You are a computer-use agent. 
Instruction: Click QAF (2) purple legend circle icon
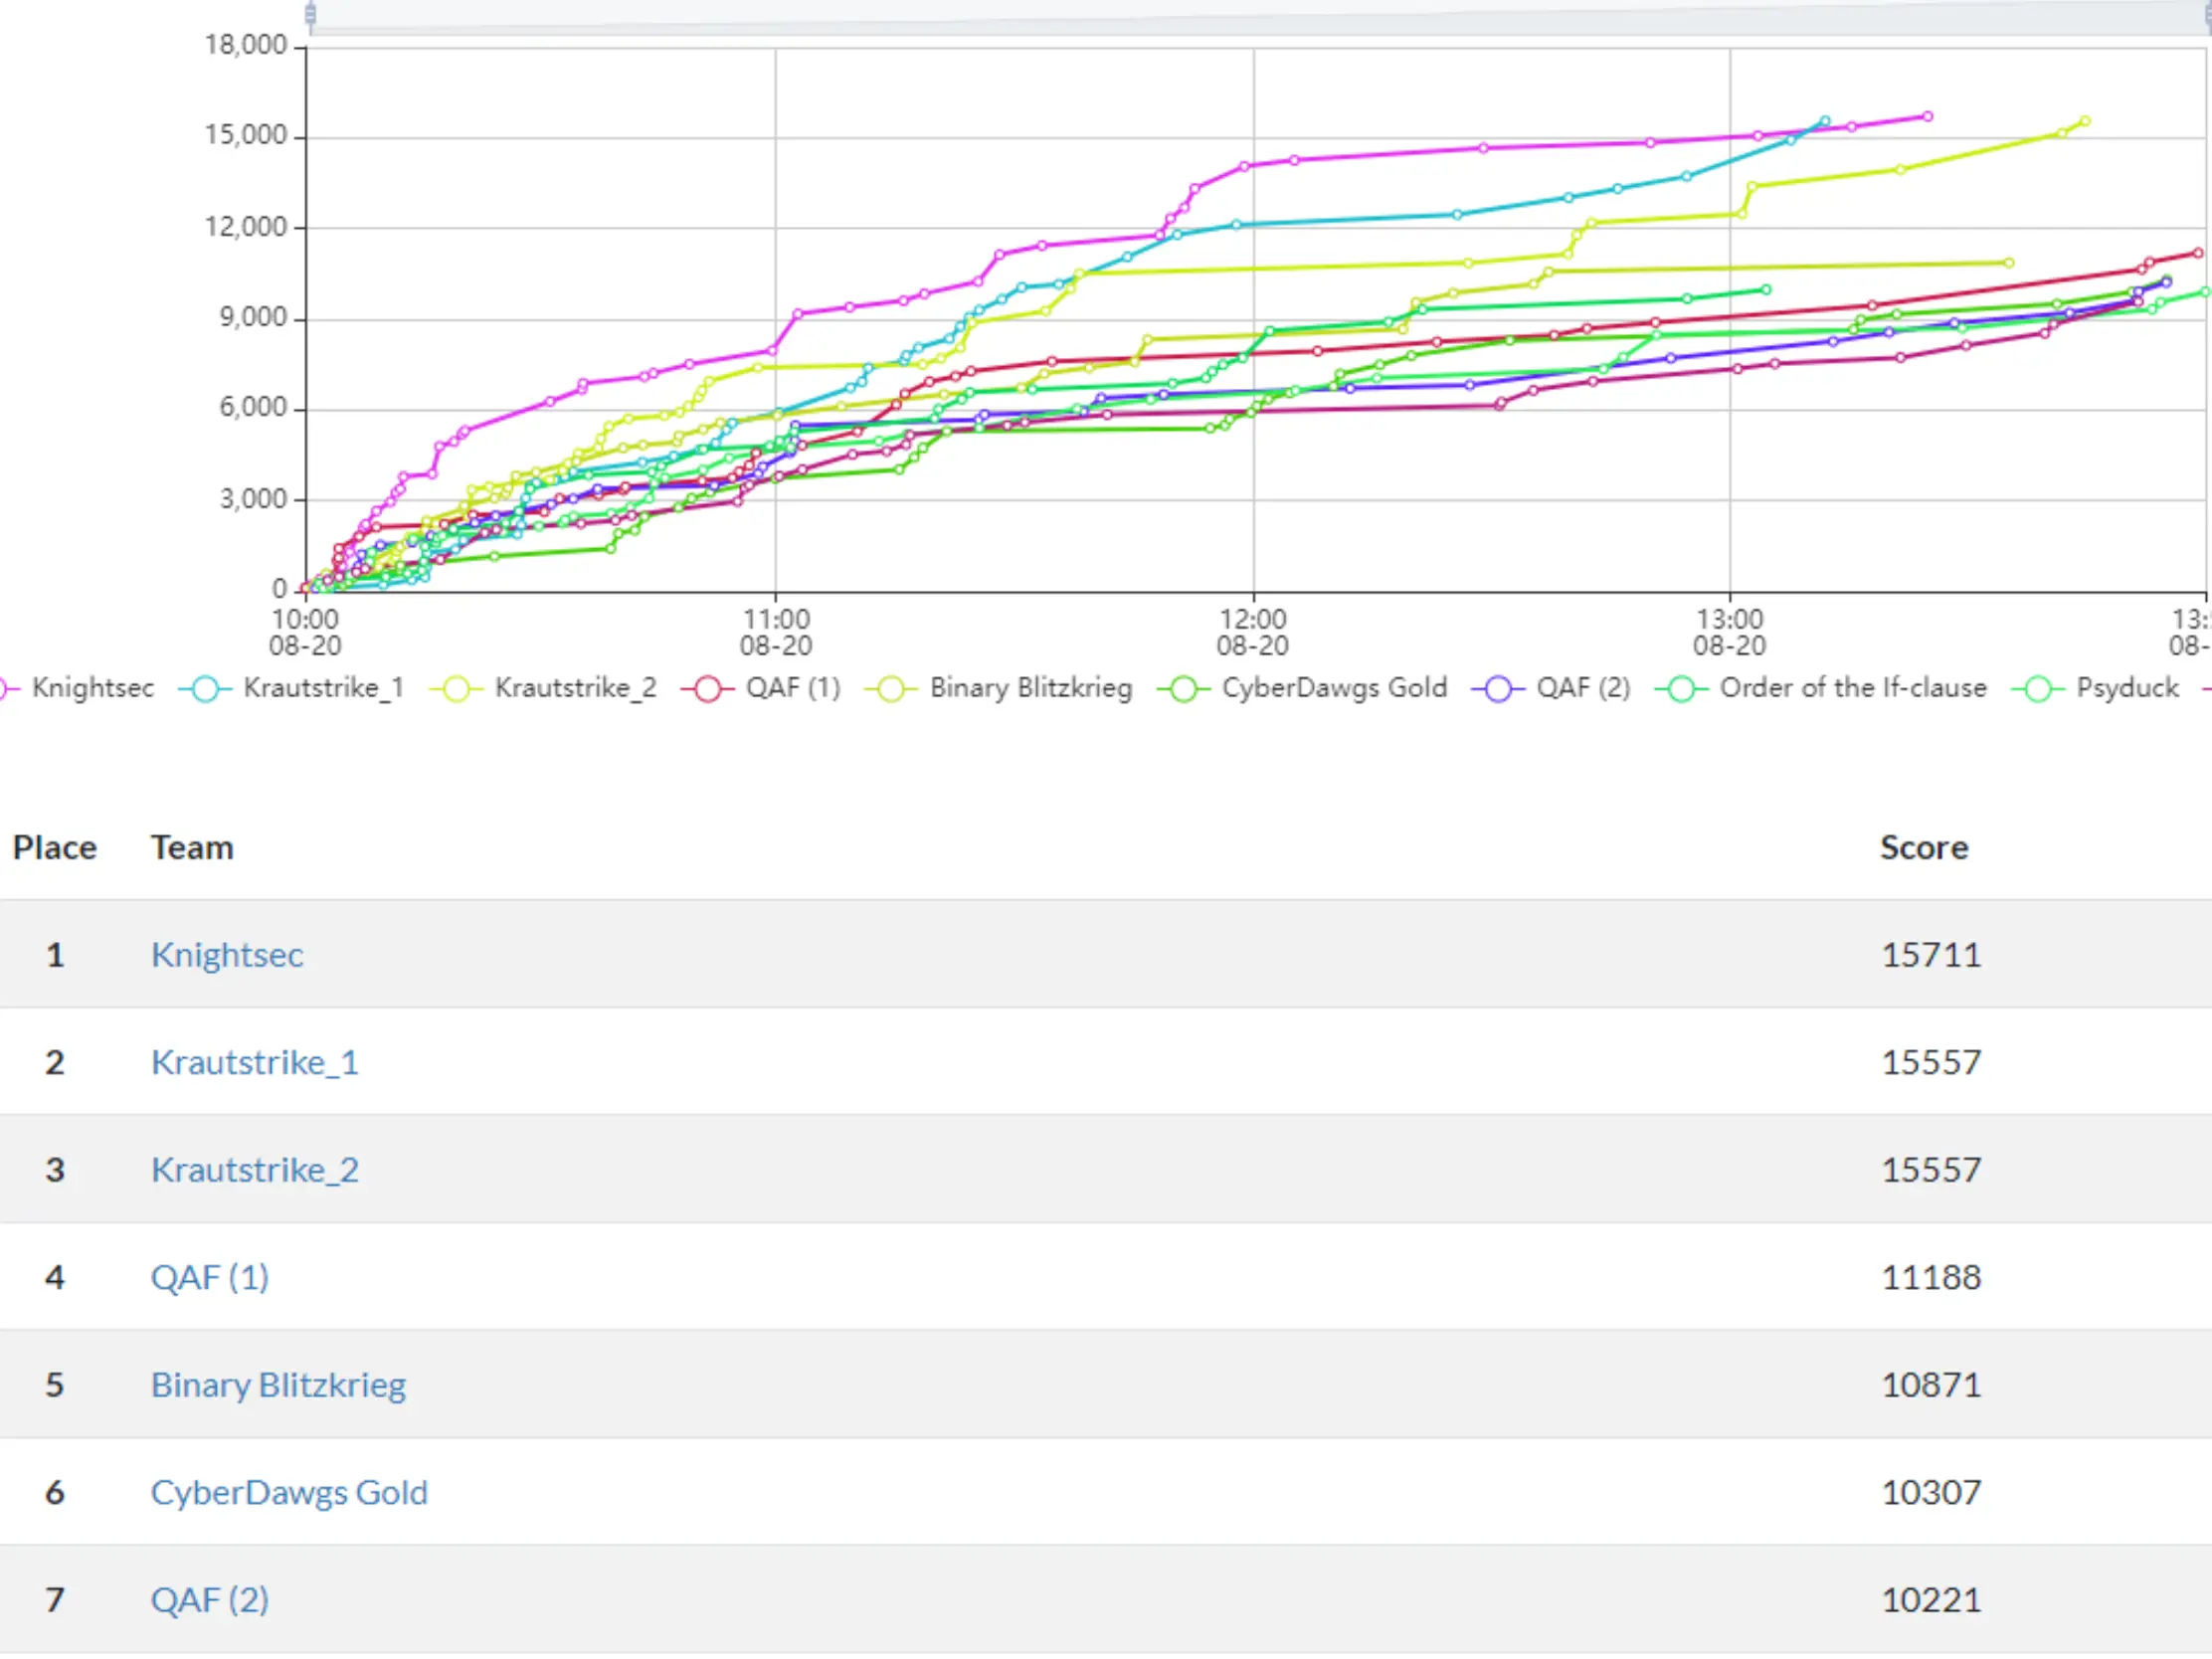coord(1498,689)
